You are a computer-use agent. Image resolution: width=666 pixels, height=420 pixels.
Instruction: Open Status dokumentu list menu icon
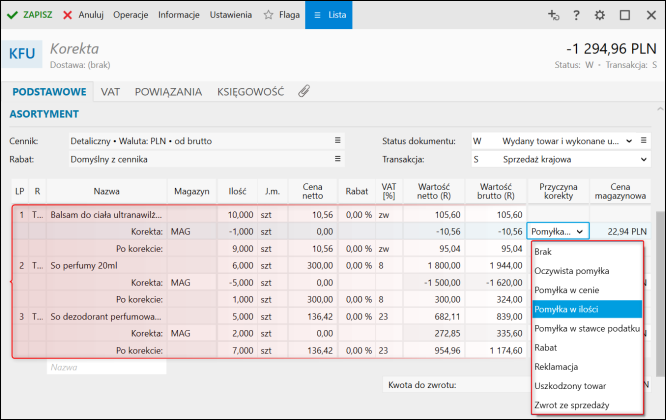[644, 140]
